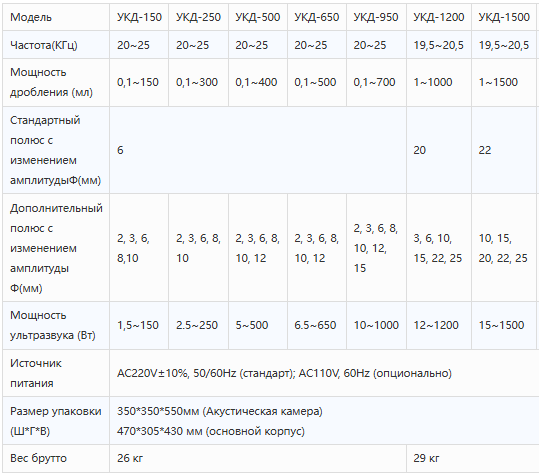Click the УКД-950 model header

click(376, 17)
